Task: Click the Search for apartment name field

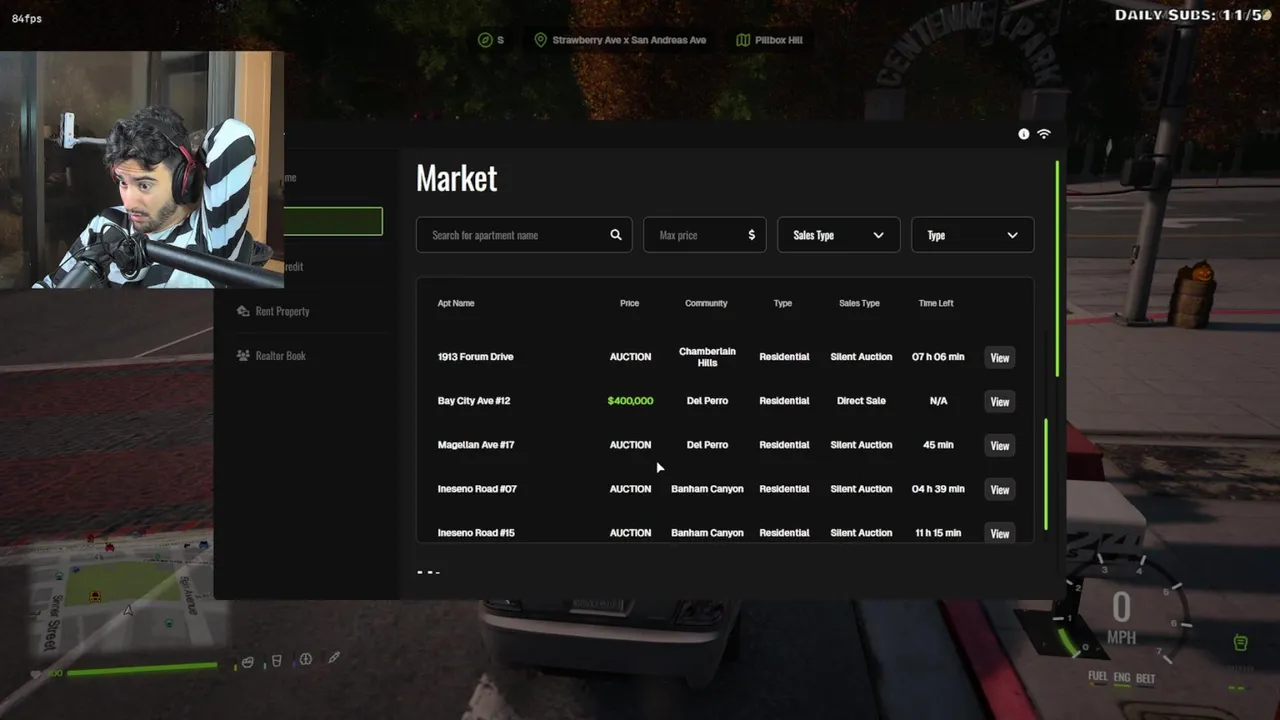Action: (x=524, y=235)
